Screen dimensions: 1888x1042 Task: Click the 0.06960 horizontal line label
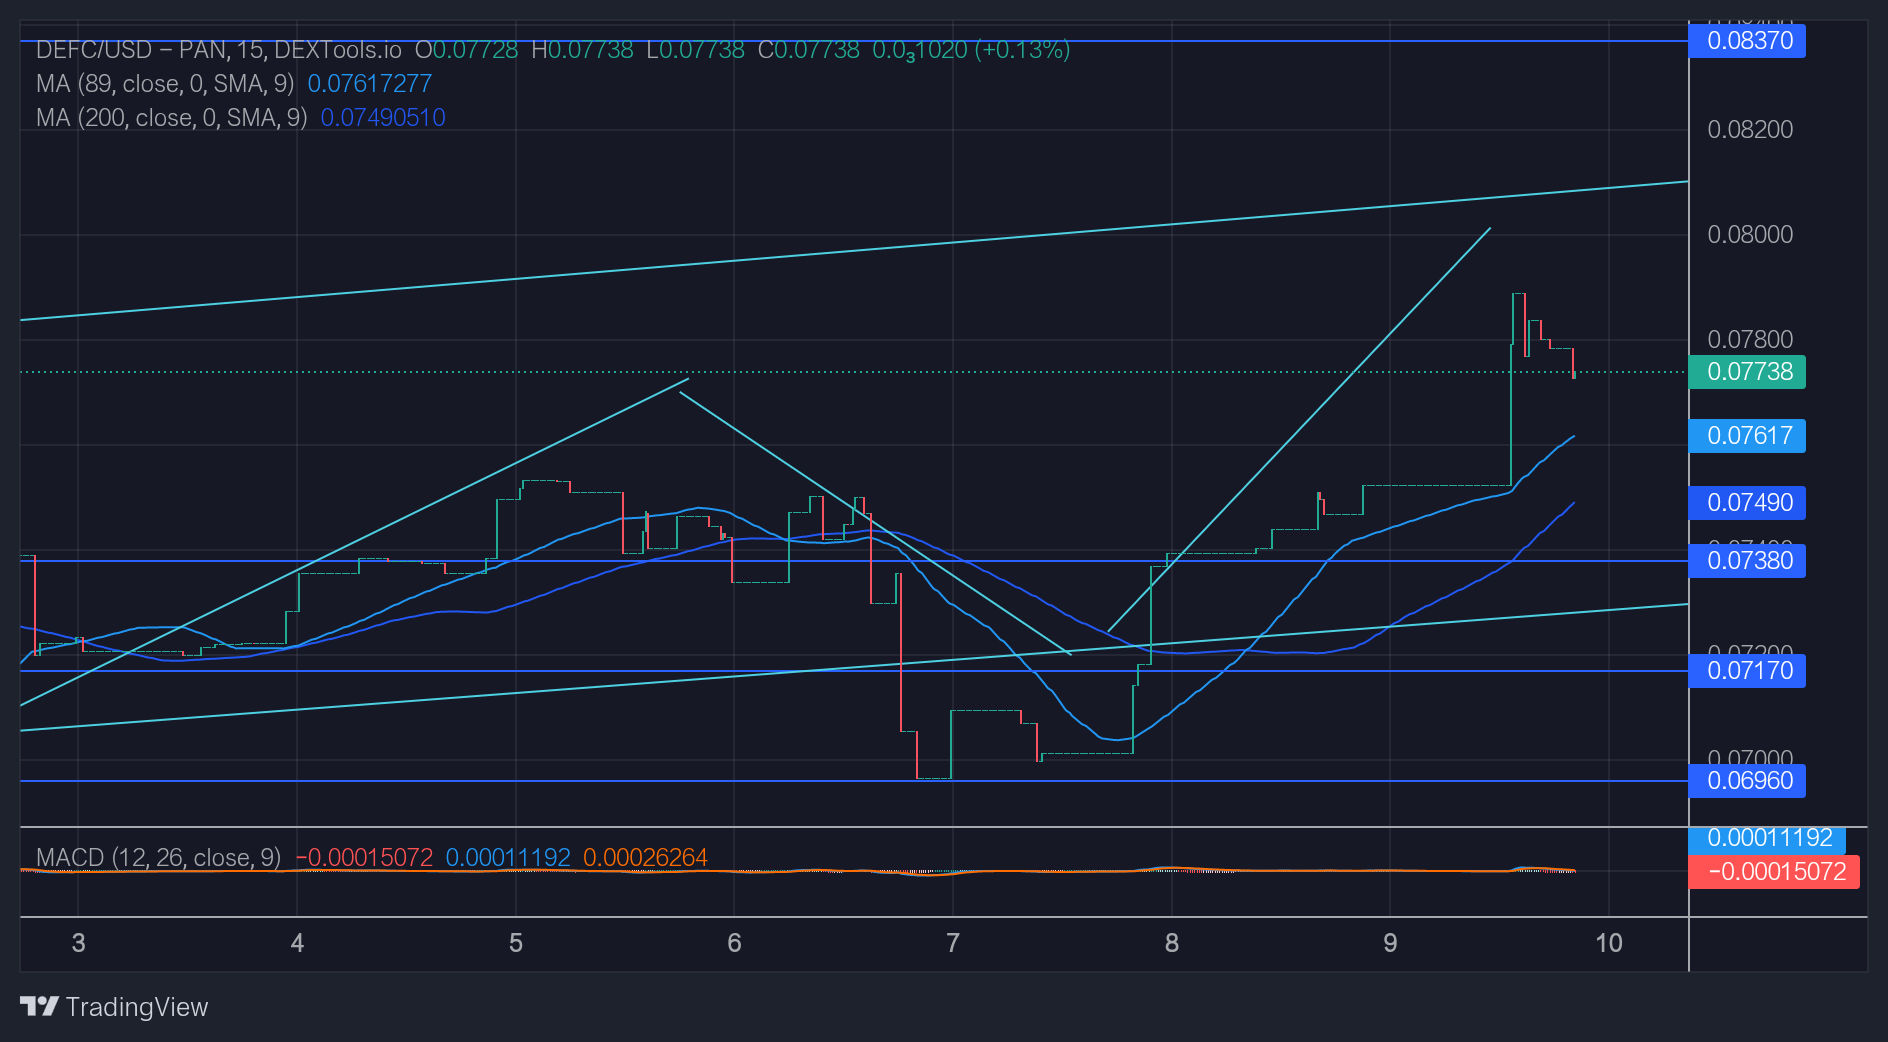[1747, 781]
